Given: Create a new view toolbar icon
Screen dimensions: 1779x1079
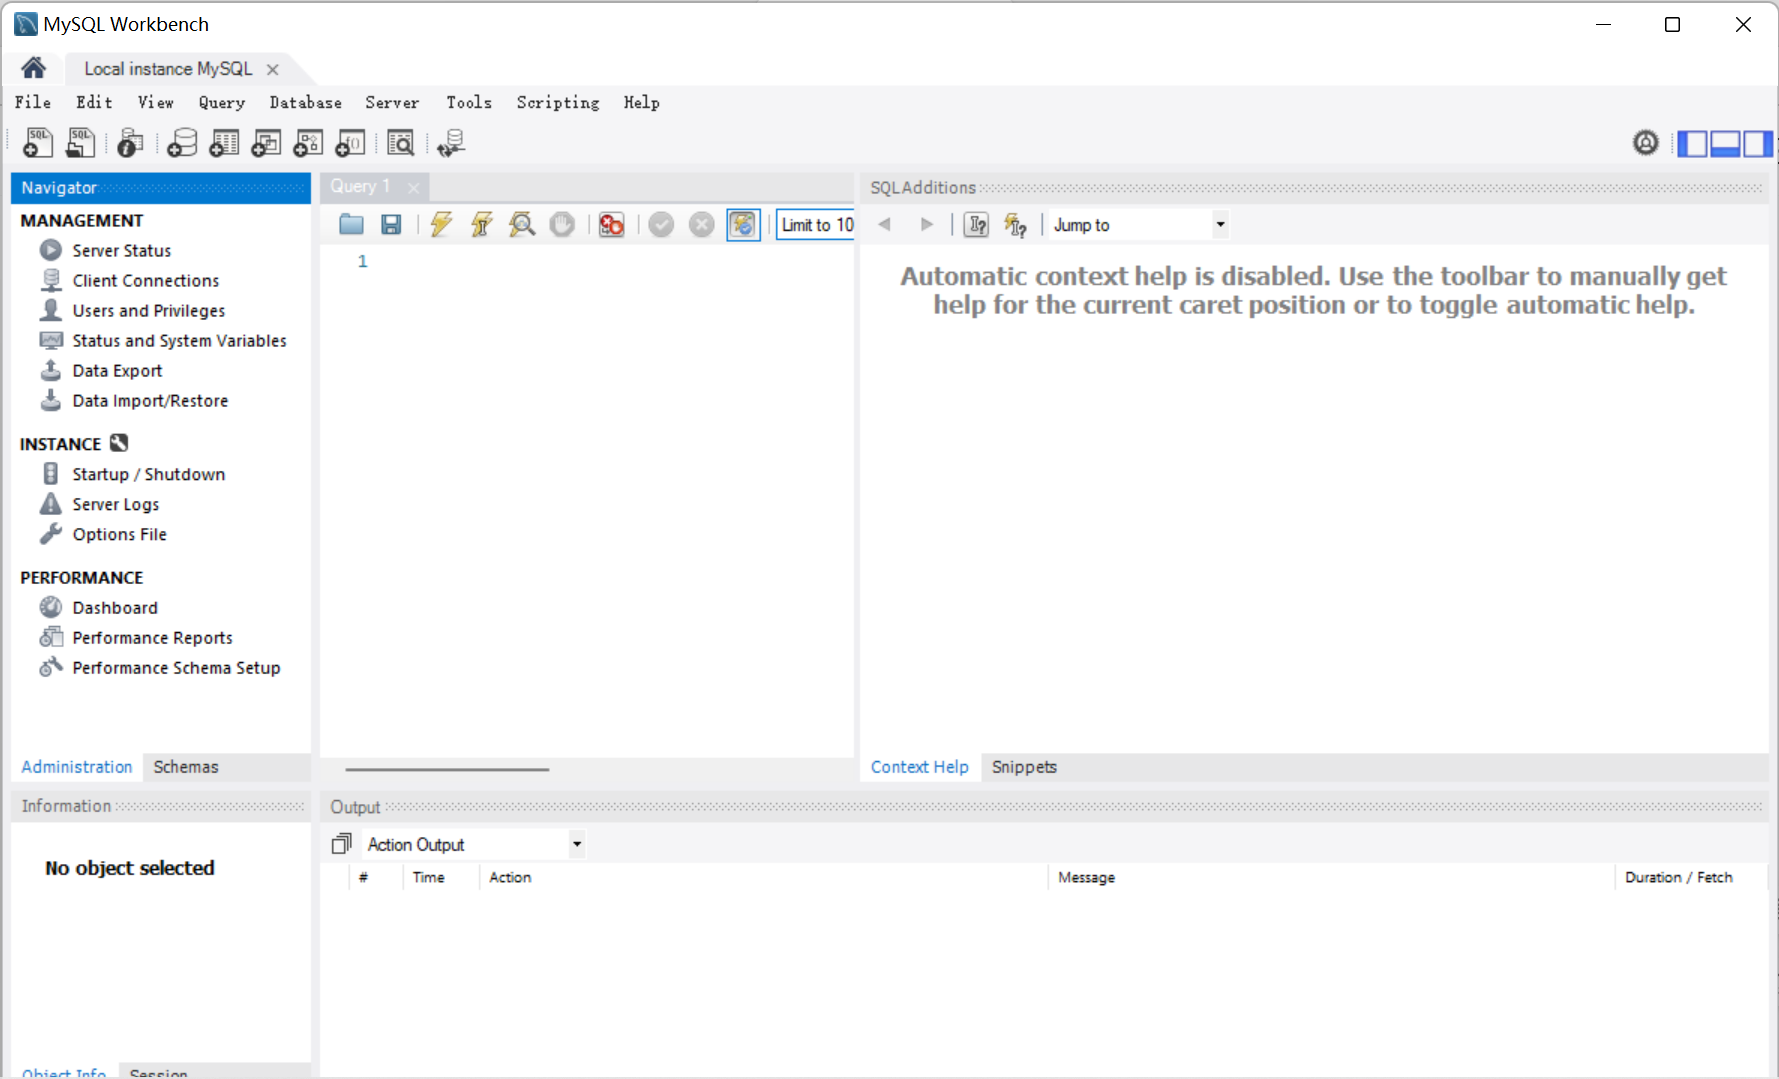Looking at the screenshot, I should point(266,143).
